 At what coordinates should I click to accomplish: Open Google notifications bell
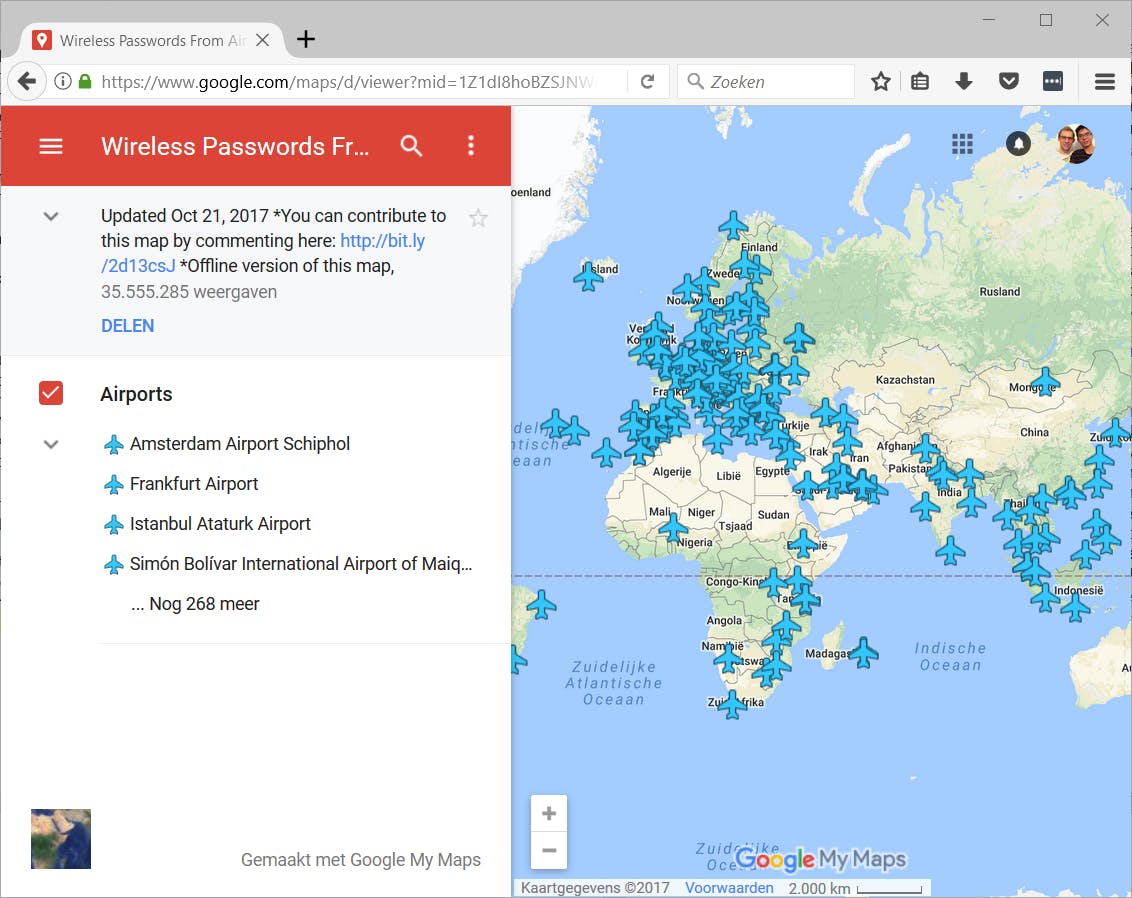tap(1019, 144)
